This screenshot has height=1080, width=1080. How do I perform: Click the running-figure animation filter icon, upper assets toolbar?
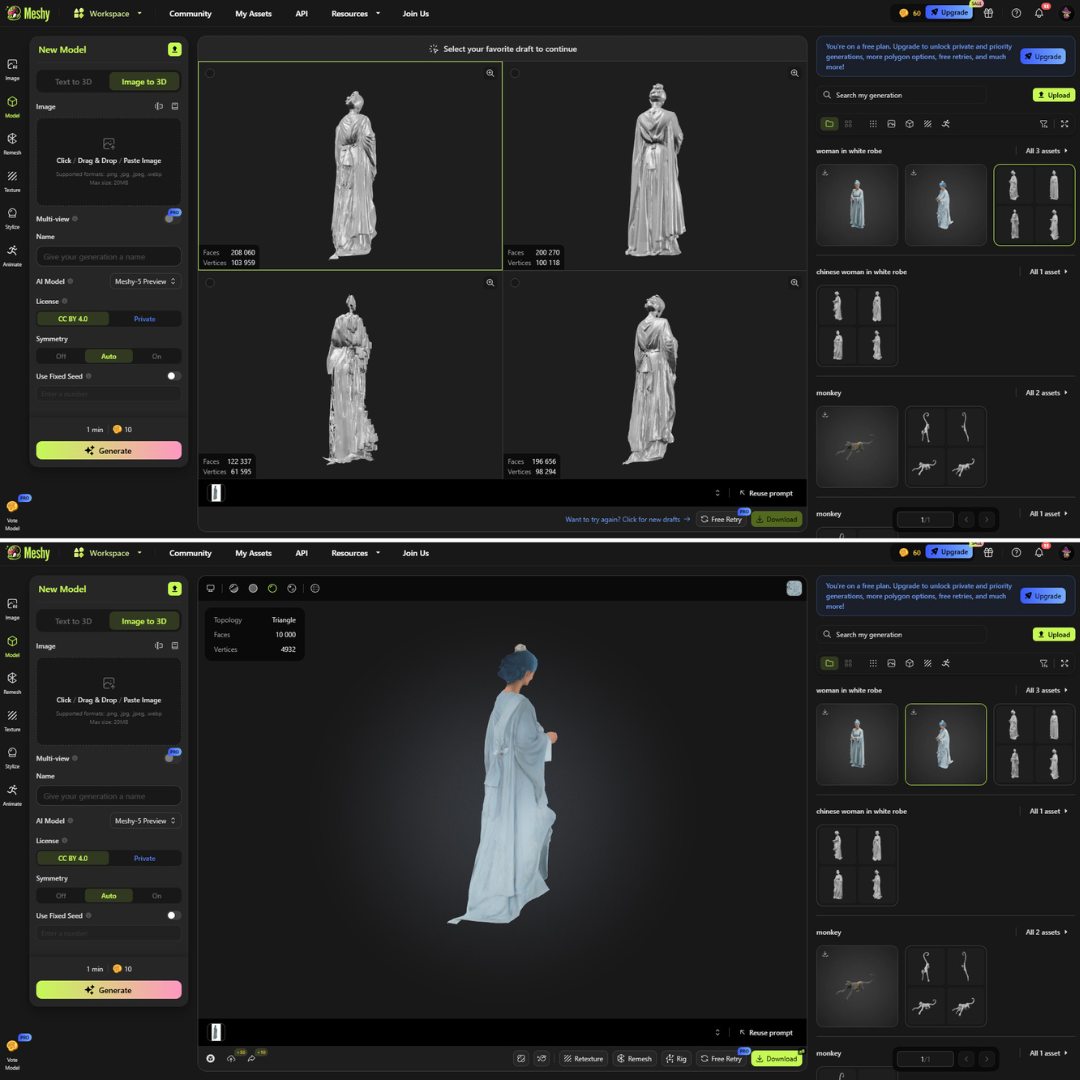[x=946, y=124]
